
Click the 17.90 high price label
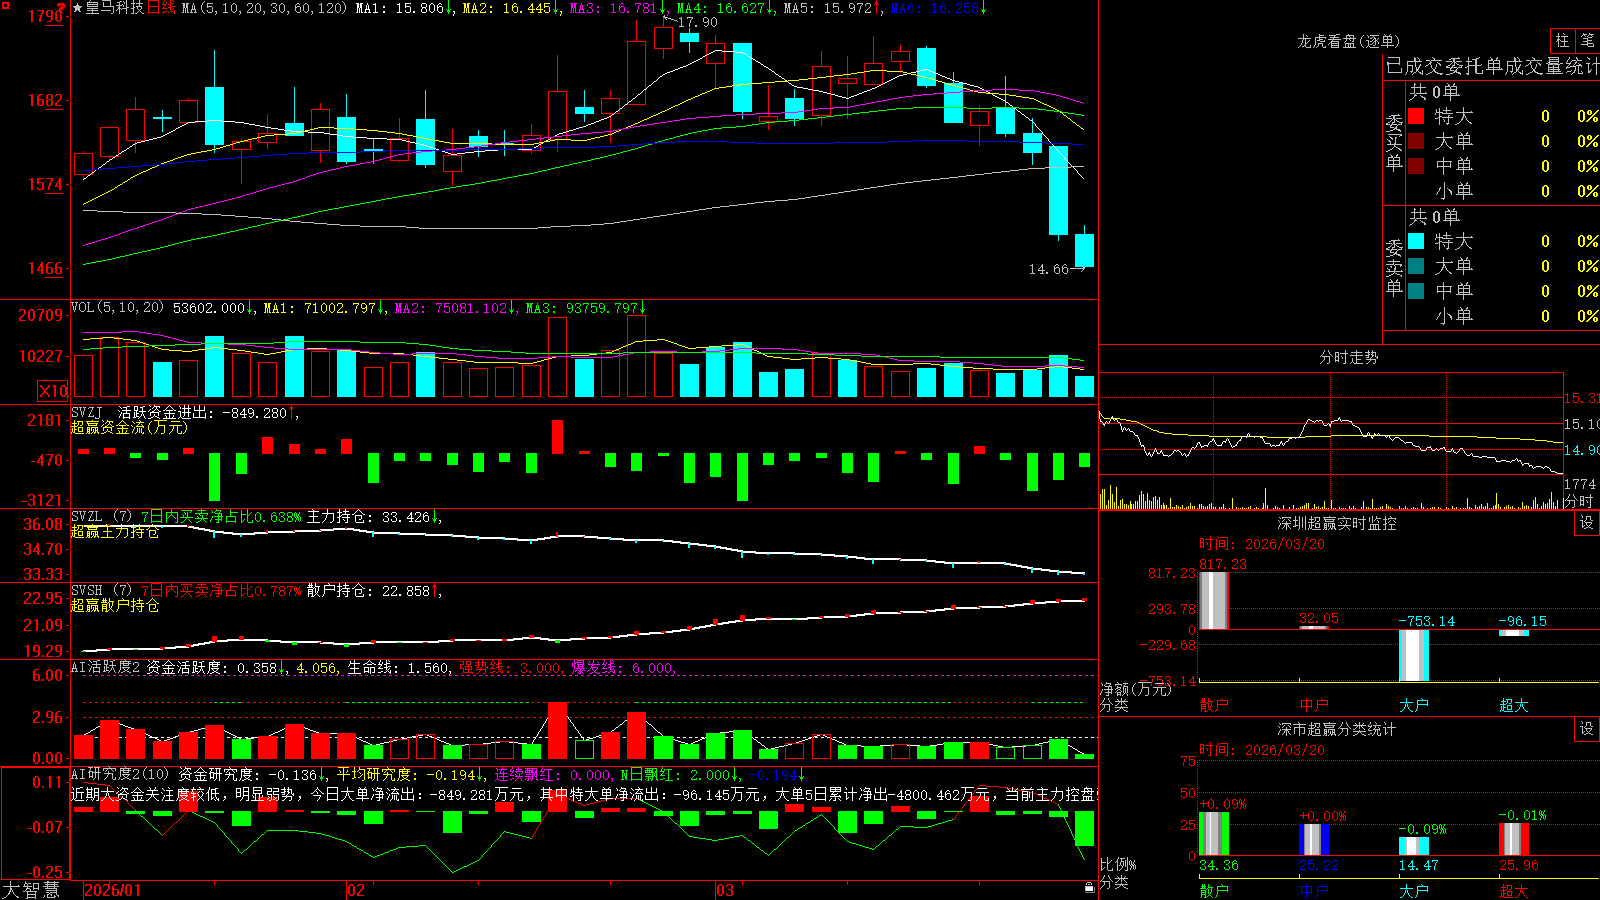[x=697, y=22]
